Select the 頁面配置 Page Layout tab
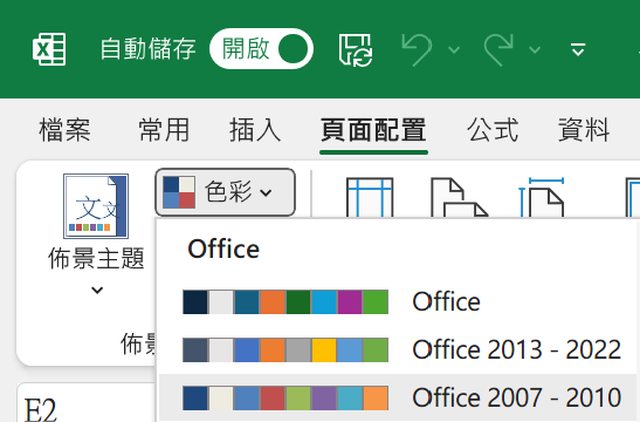This screenshot has width=640, height=422. click(x=374, y=130)
